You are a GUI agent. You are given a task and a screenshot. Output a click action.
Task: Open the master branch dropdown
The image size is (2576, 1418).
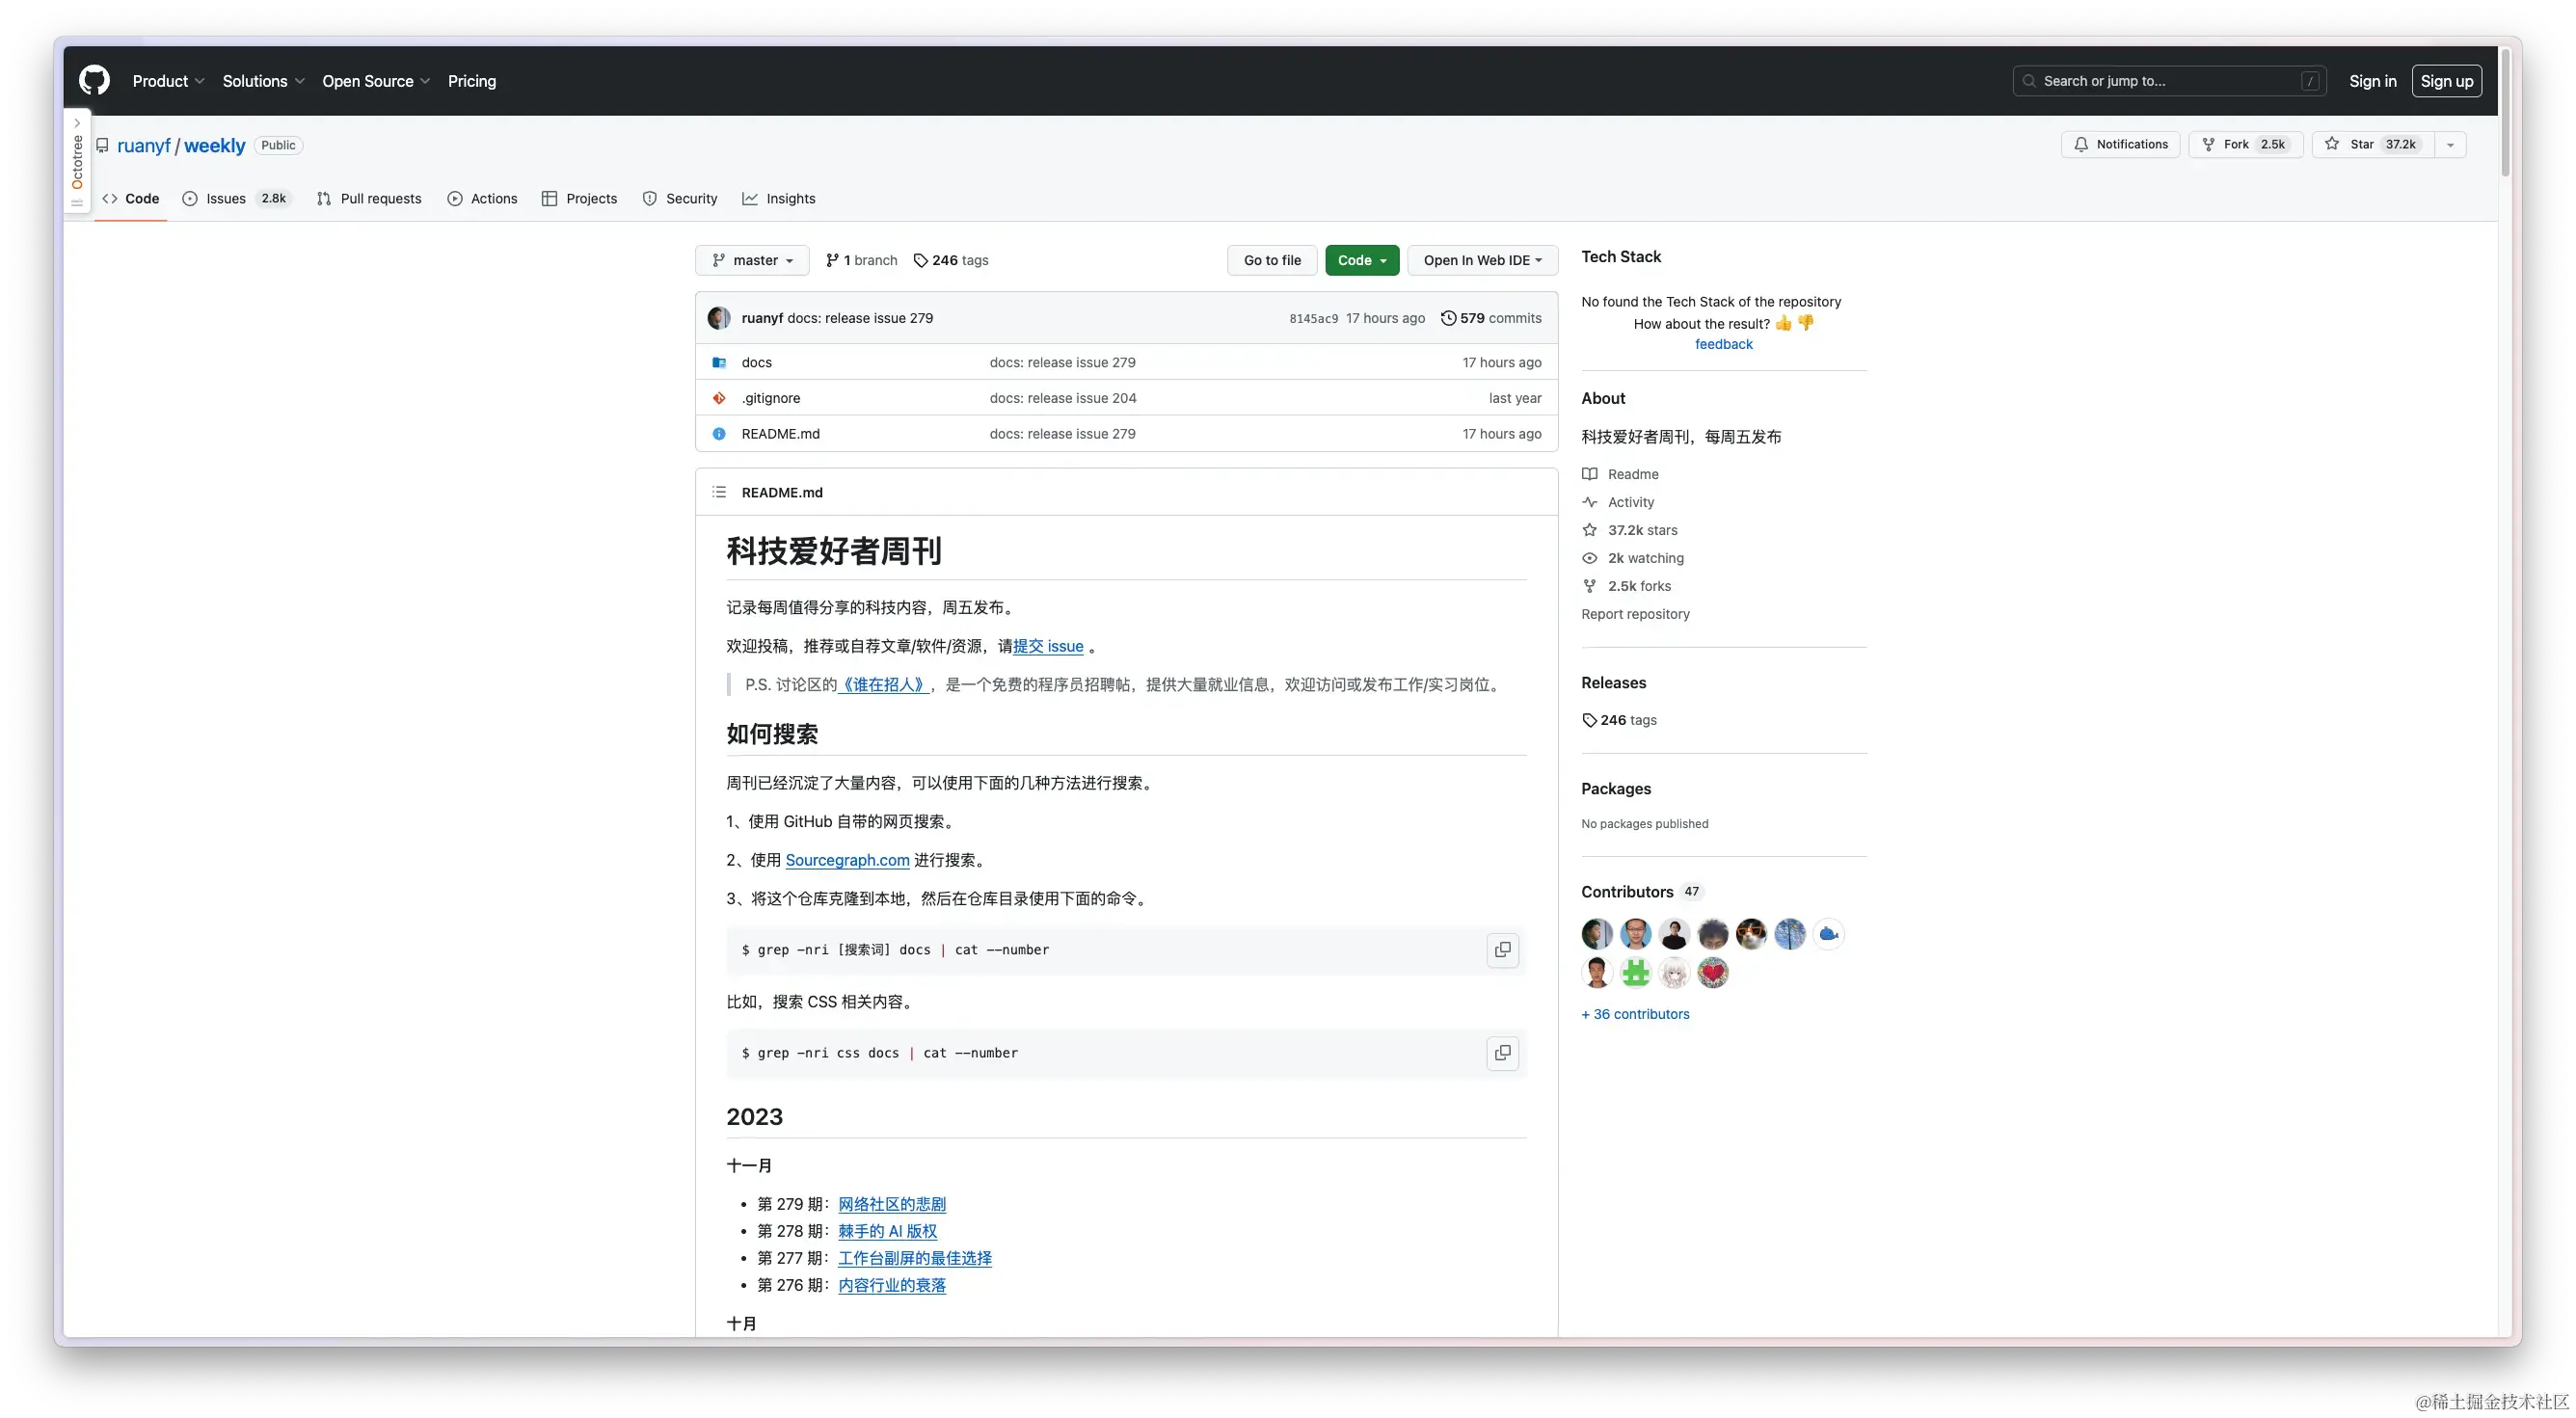(x=752, y=260)
